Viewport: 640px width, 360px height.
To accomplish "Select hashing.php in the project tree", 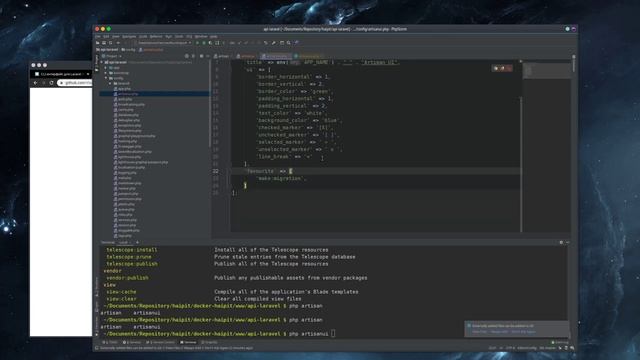I will (x=125, y=141).
